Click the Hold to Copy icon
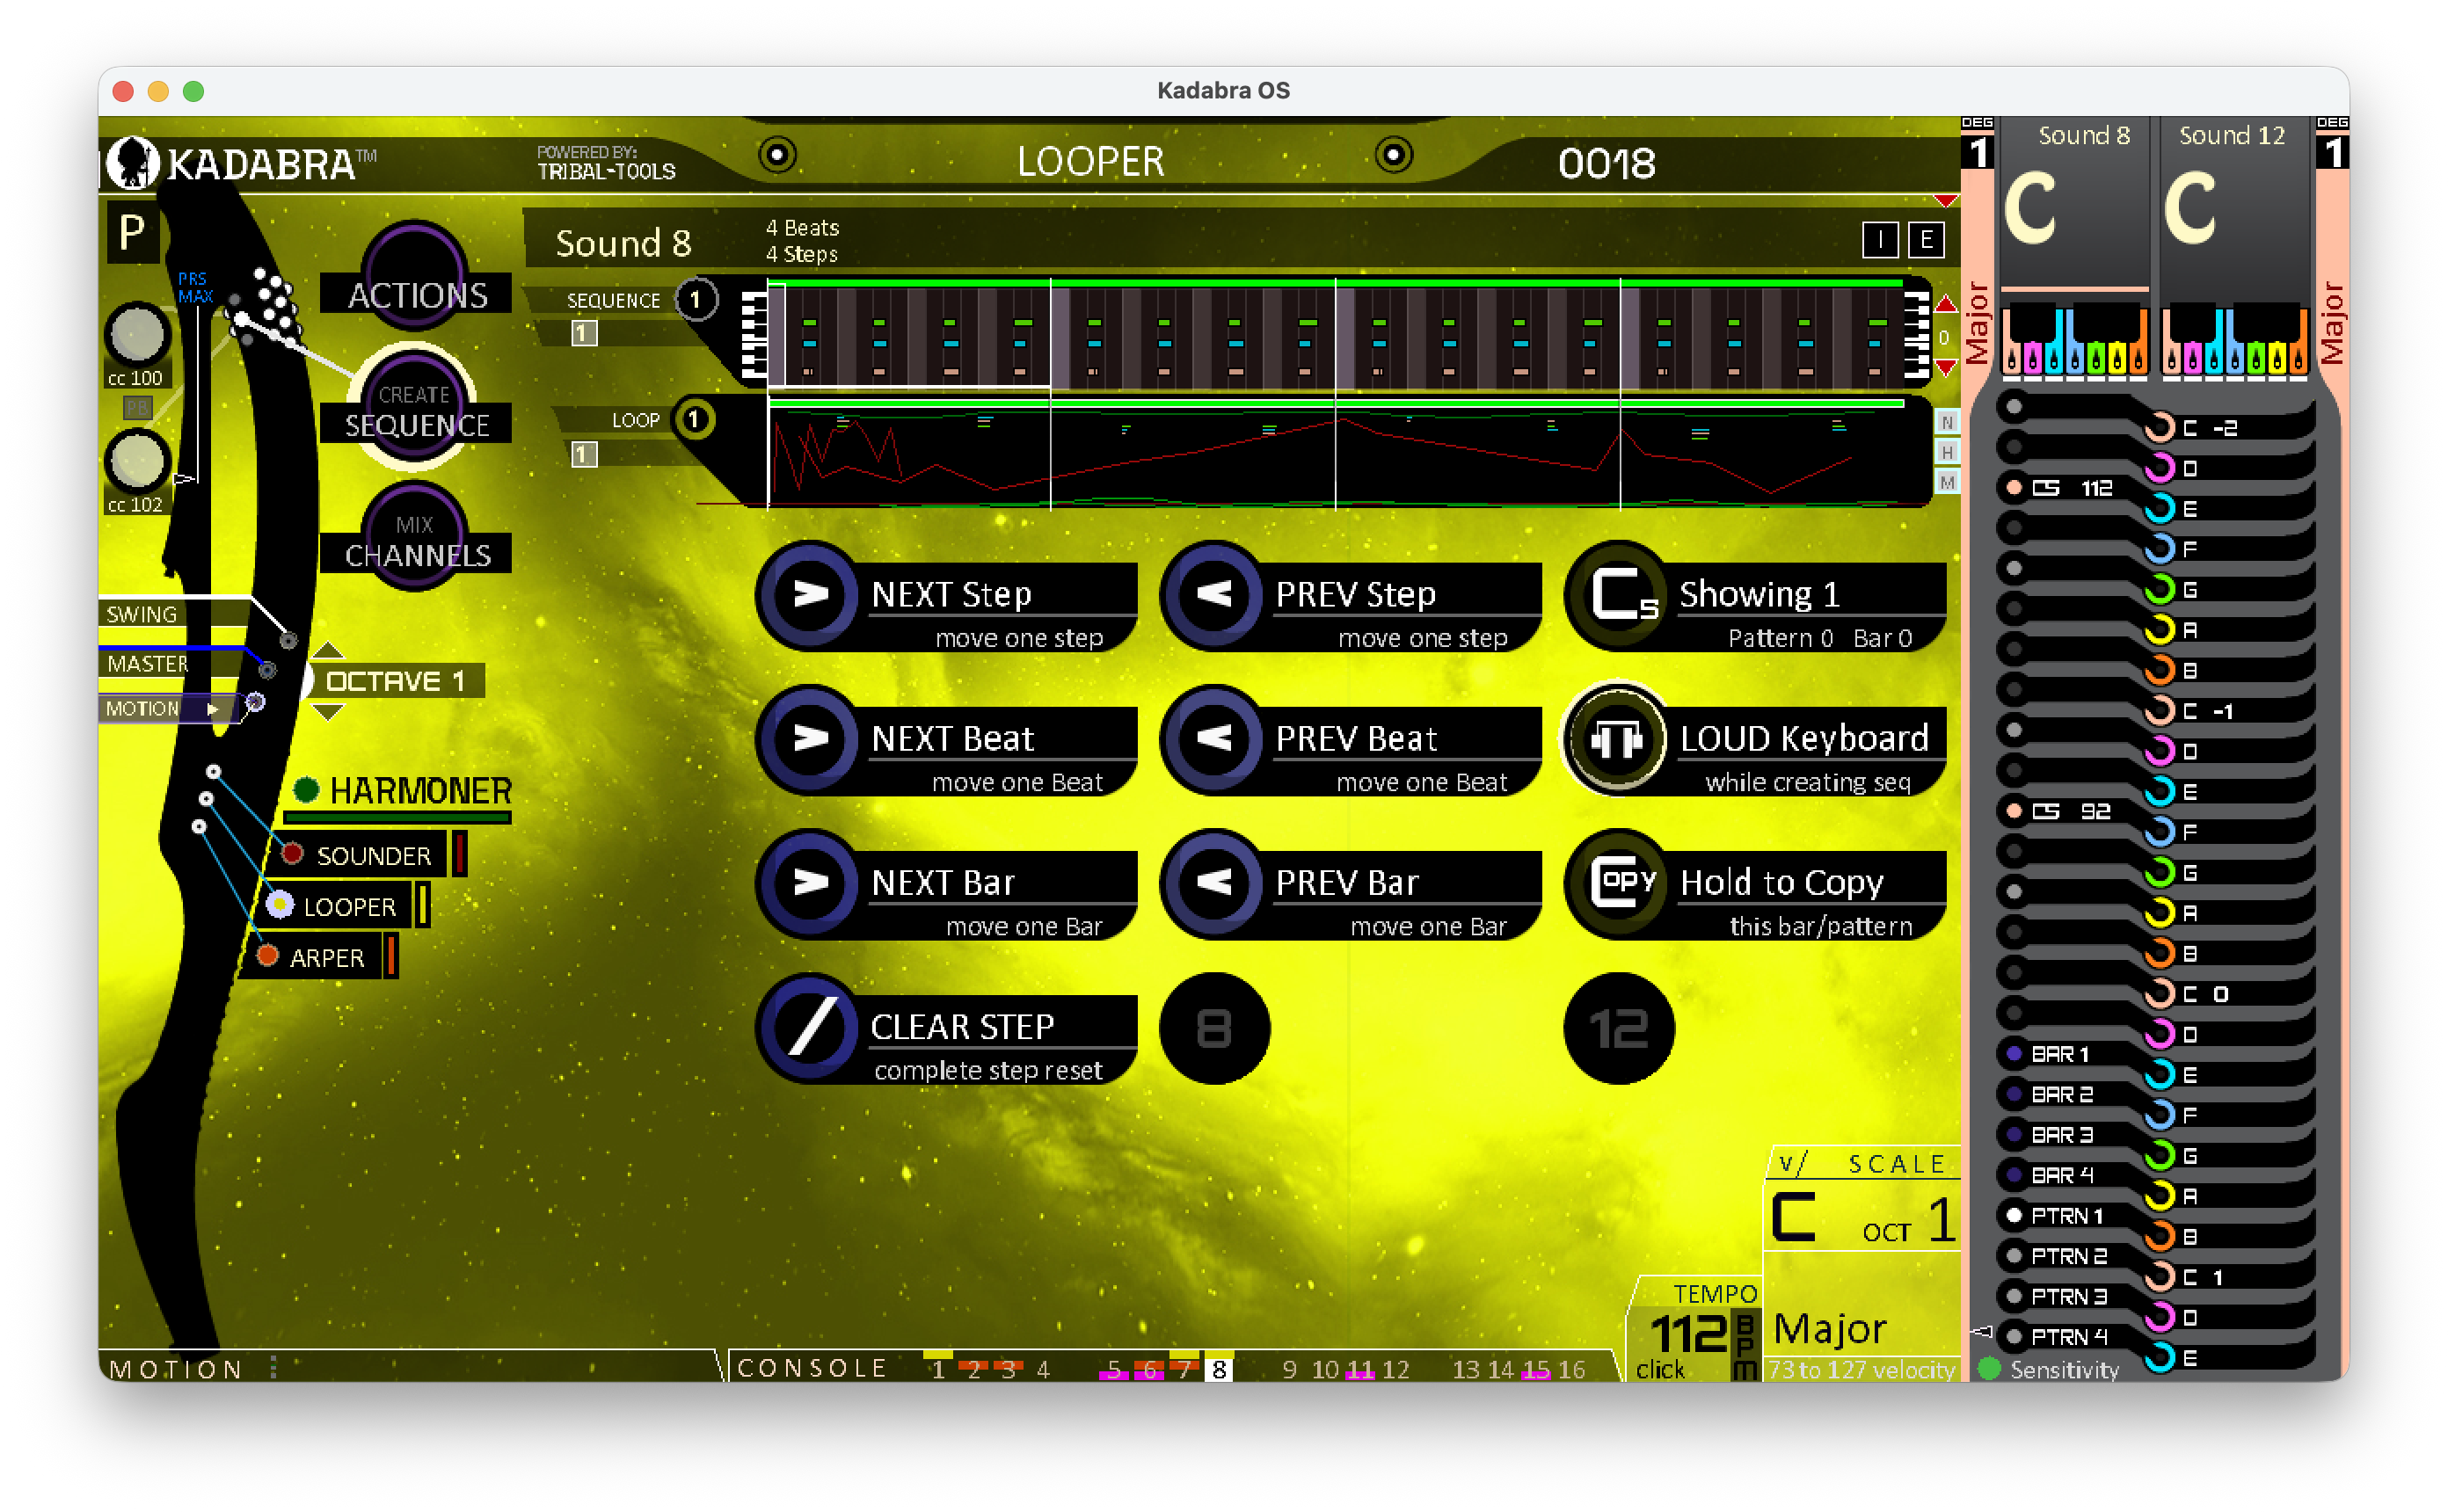Viewport: 2448px width, 1512px height. 1619,884
